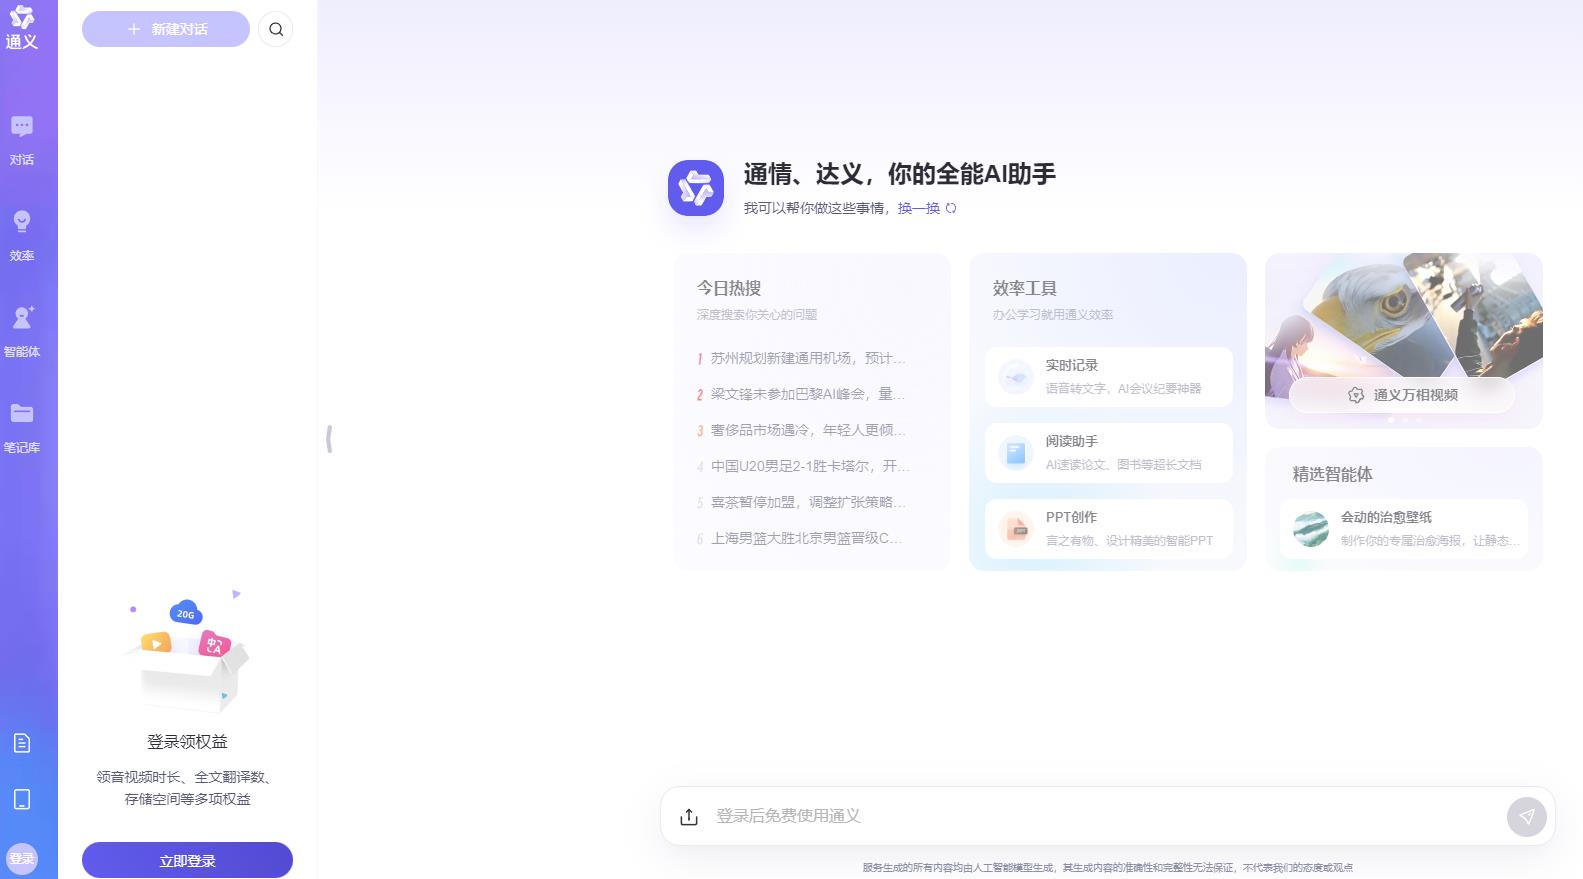The width and height of the screenshot is (1583, 879).
Task: Open the 智能体 agents section
Action: (22, 331)
